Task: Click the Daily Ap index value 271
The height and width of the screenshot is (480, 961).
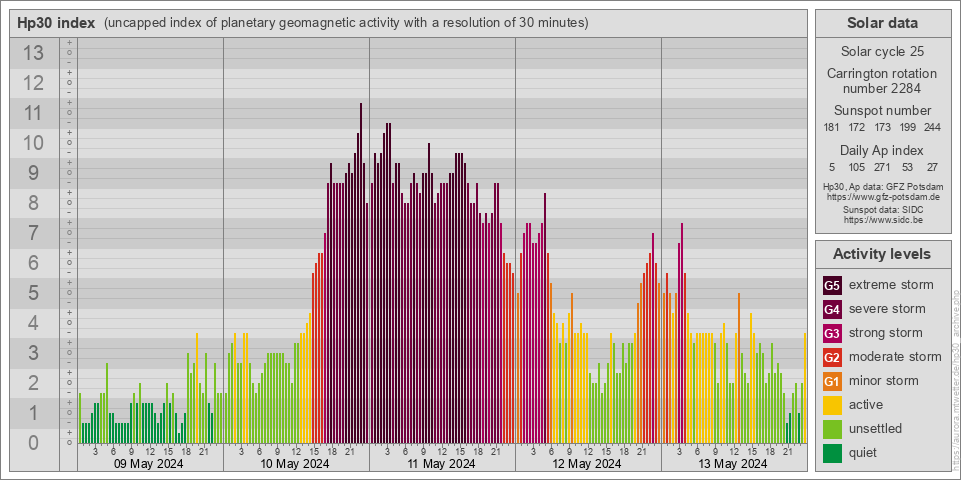Action: (x=882, y=167)
